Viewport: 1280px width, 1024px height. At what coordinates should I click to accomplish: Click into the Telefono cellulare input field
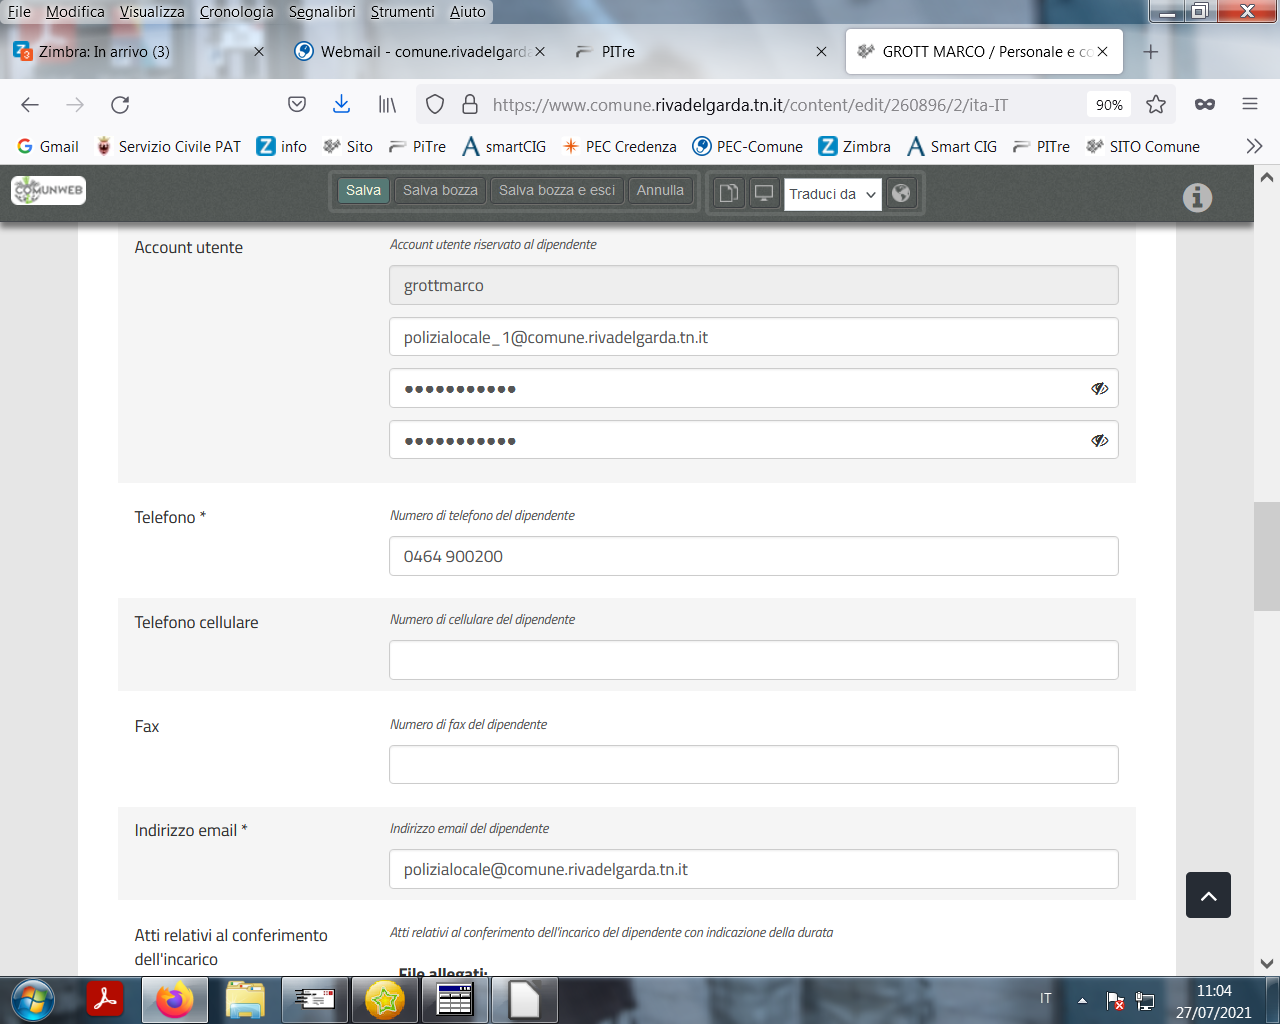(753, 660)
